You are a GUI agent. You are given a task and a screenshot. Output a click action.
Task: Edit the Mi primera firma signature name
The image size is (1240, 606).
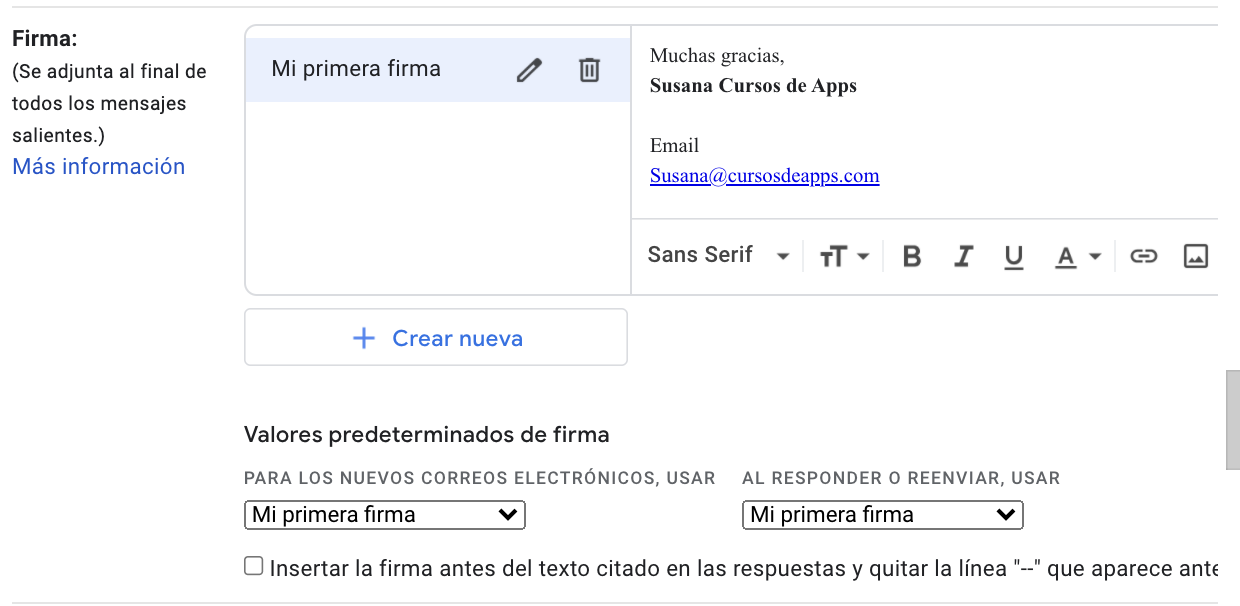click(x=529, y=70)
